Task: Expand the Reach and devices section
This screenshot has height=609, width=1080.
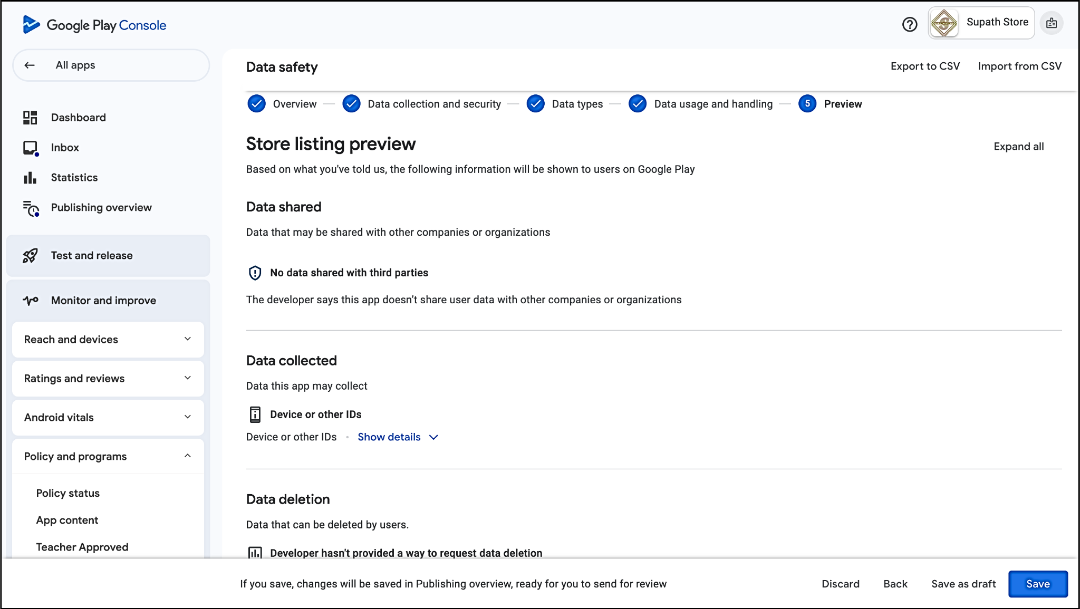Action: click(x=187, y=340)
